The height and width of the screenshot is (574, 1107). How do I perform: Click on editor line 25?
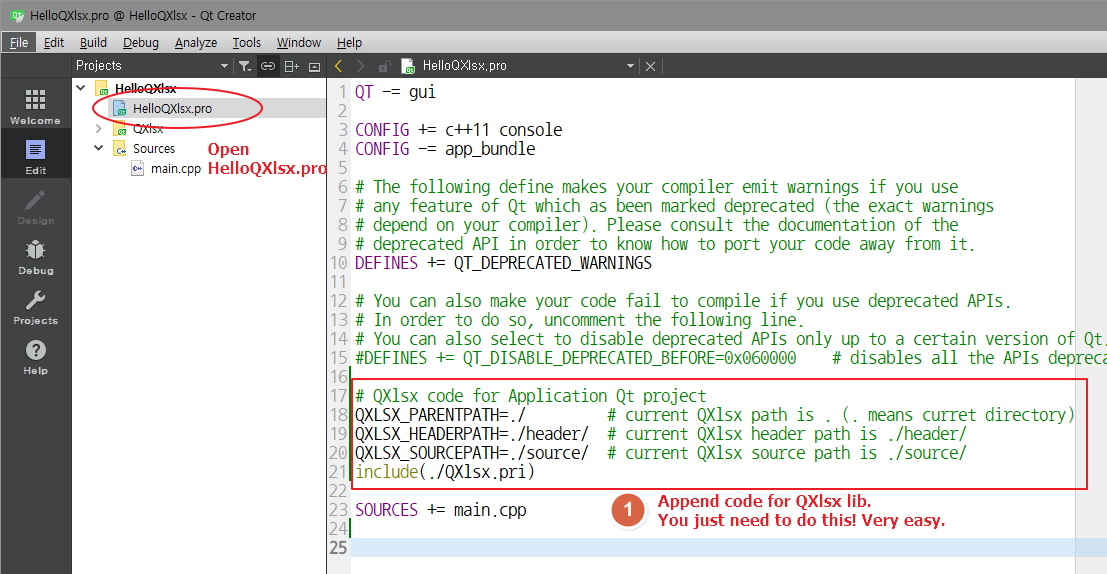tap(700, 548)
